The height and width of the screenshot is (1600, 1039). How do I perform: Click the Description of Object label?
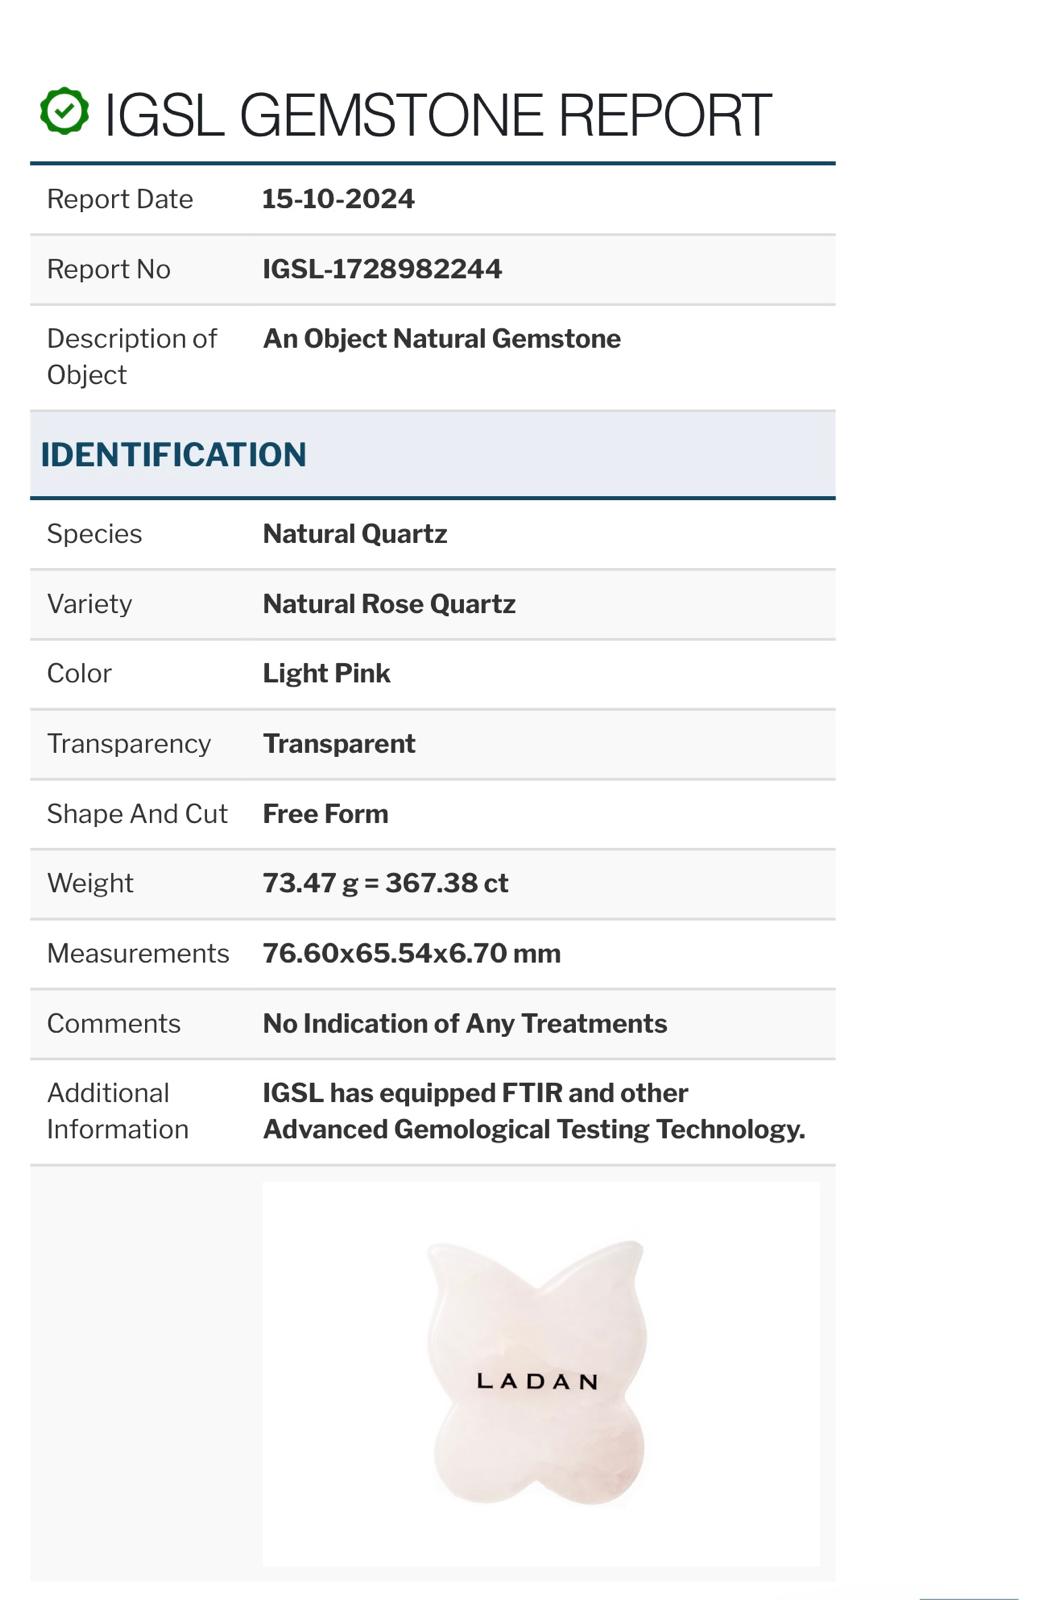click(x=131, y=356)
